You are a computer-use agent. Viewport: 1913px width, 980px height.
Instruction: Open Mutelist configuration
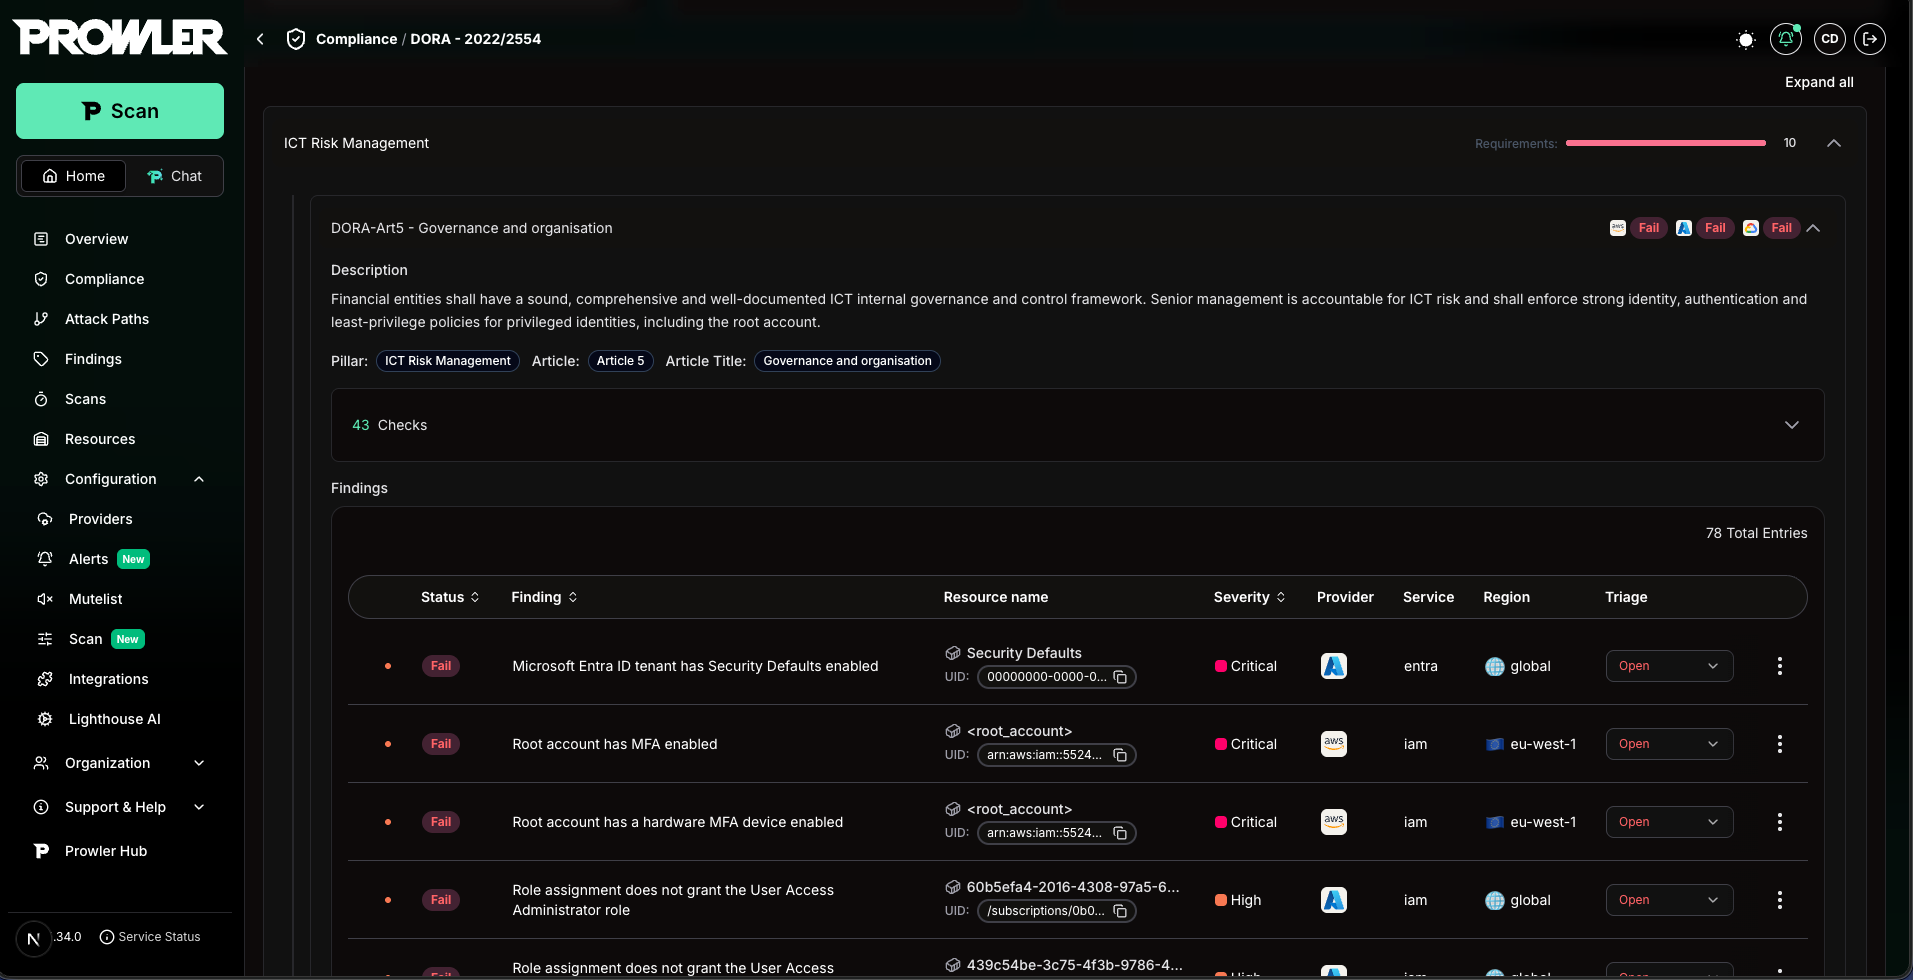pos(95,599)
